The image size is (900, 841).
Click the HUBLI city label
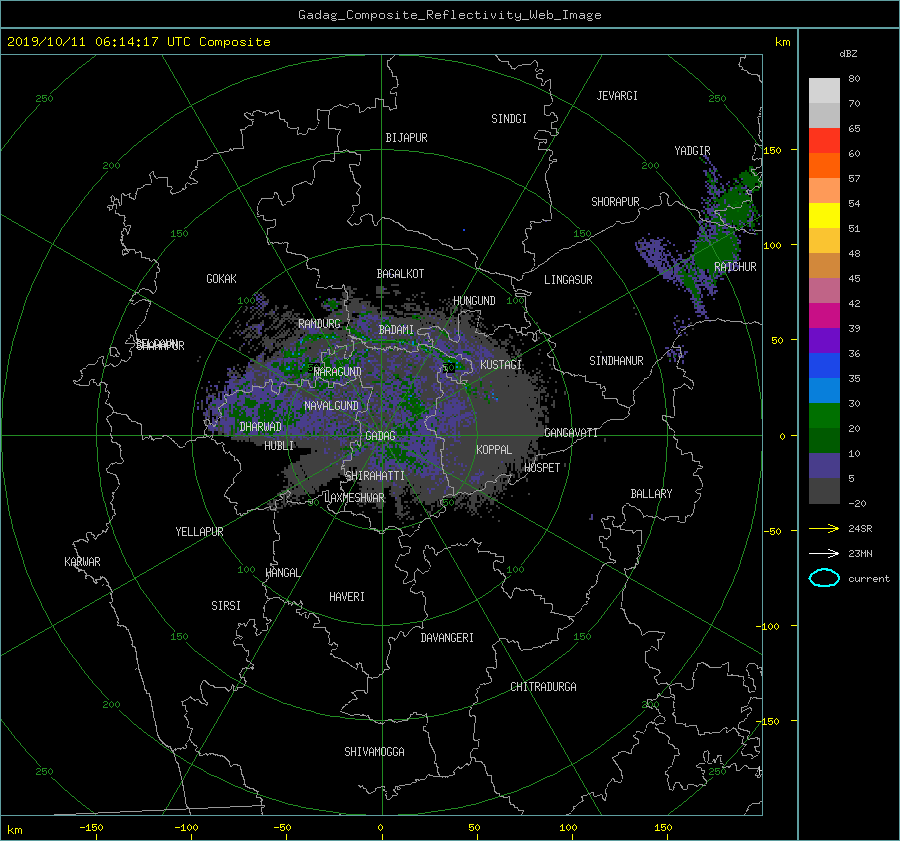point(279,445)
